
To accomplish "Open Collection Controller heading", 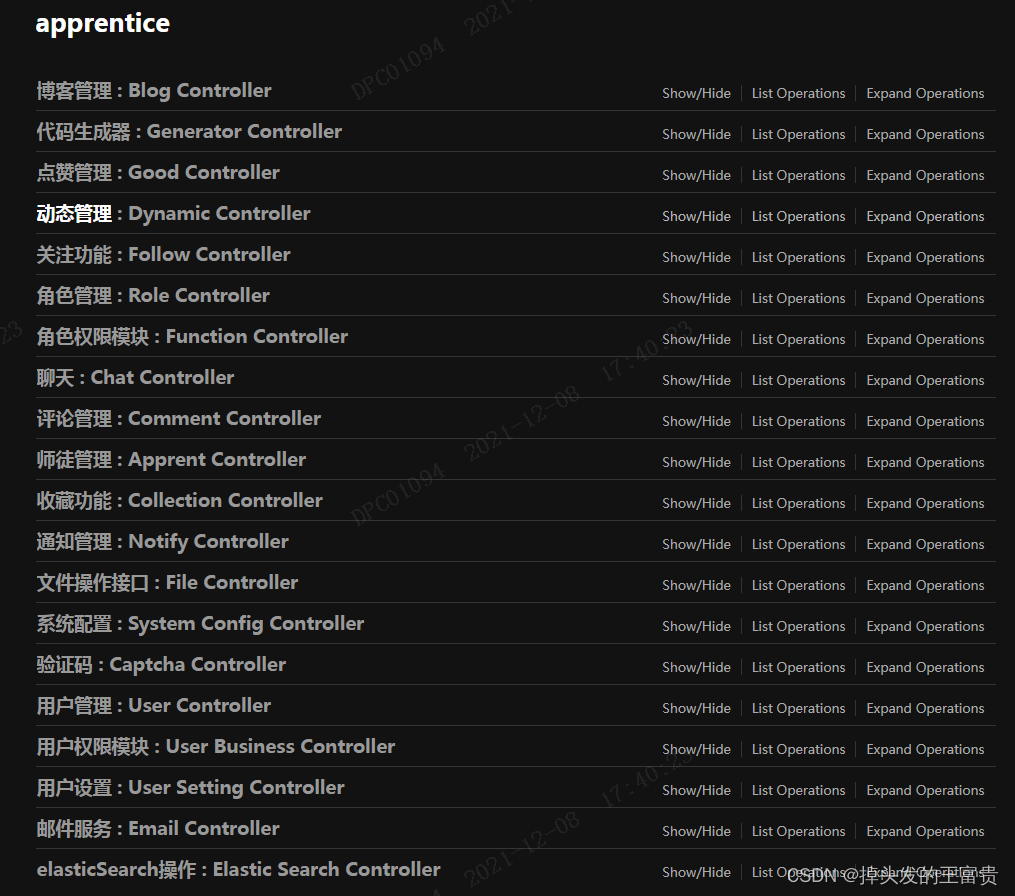I will (179, 500).
